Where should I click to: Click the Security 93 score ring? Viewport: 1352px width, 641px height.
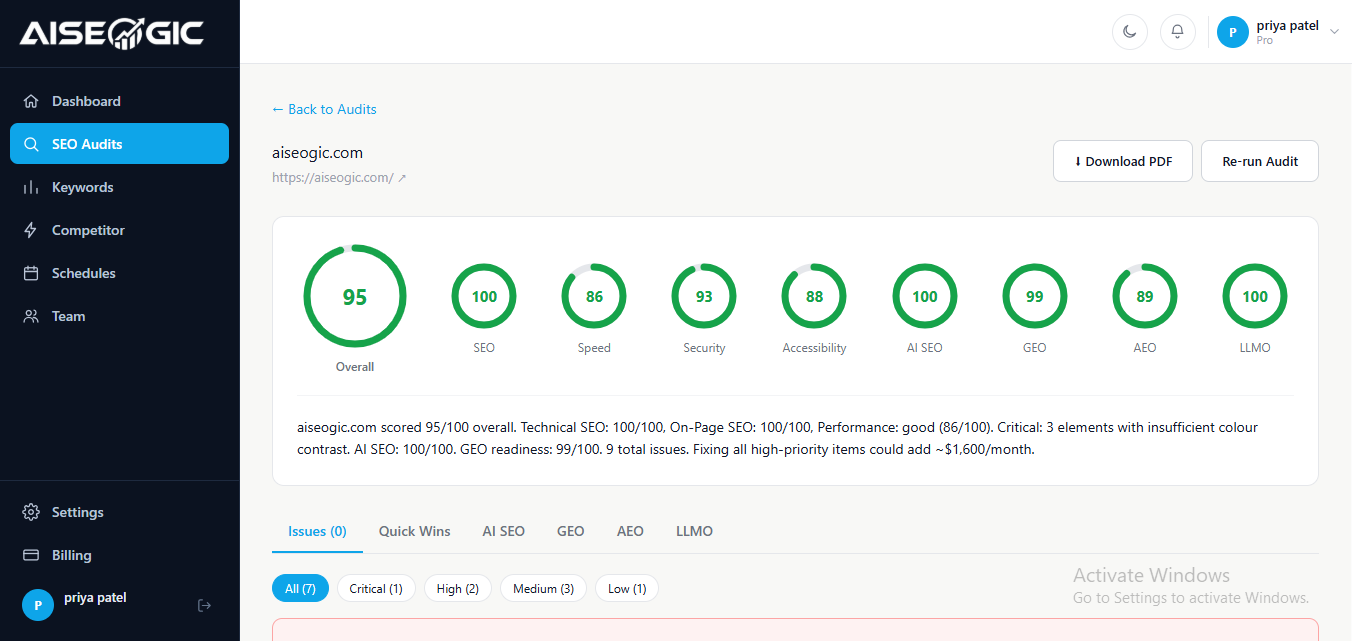pos(704,296)
